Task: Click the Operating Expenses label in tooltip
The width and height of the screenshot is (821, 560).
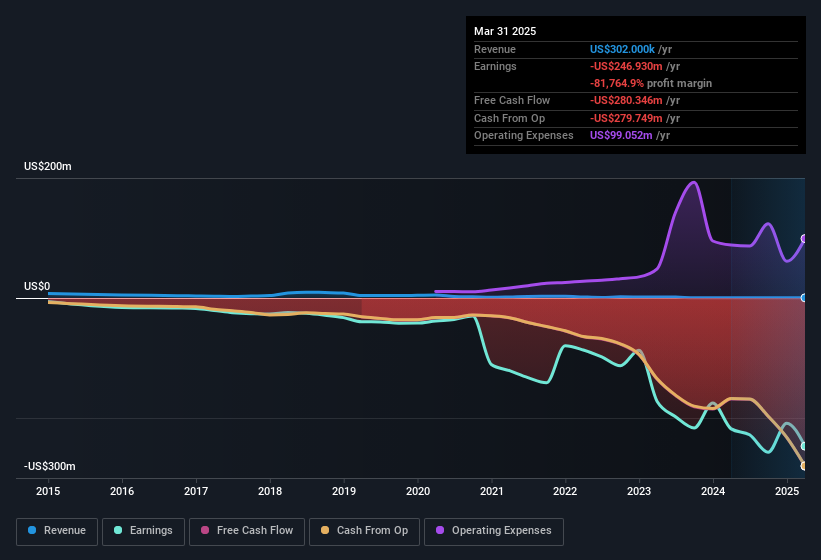Action: click(524, 136)
